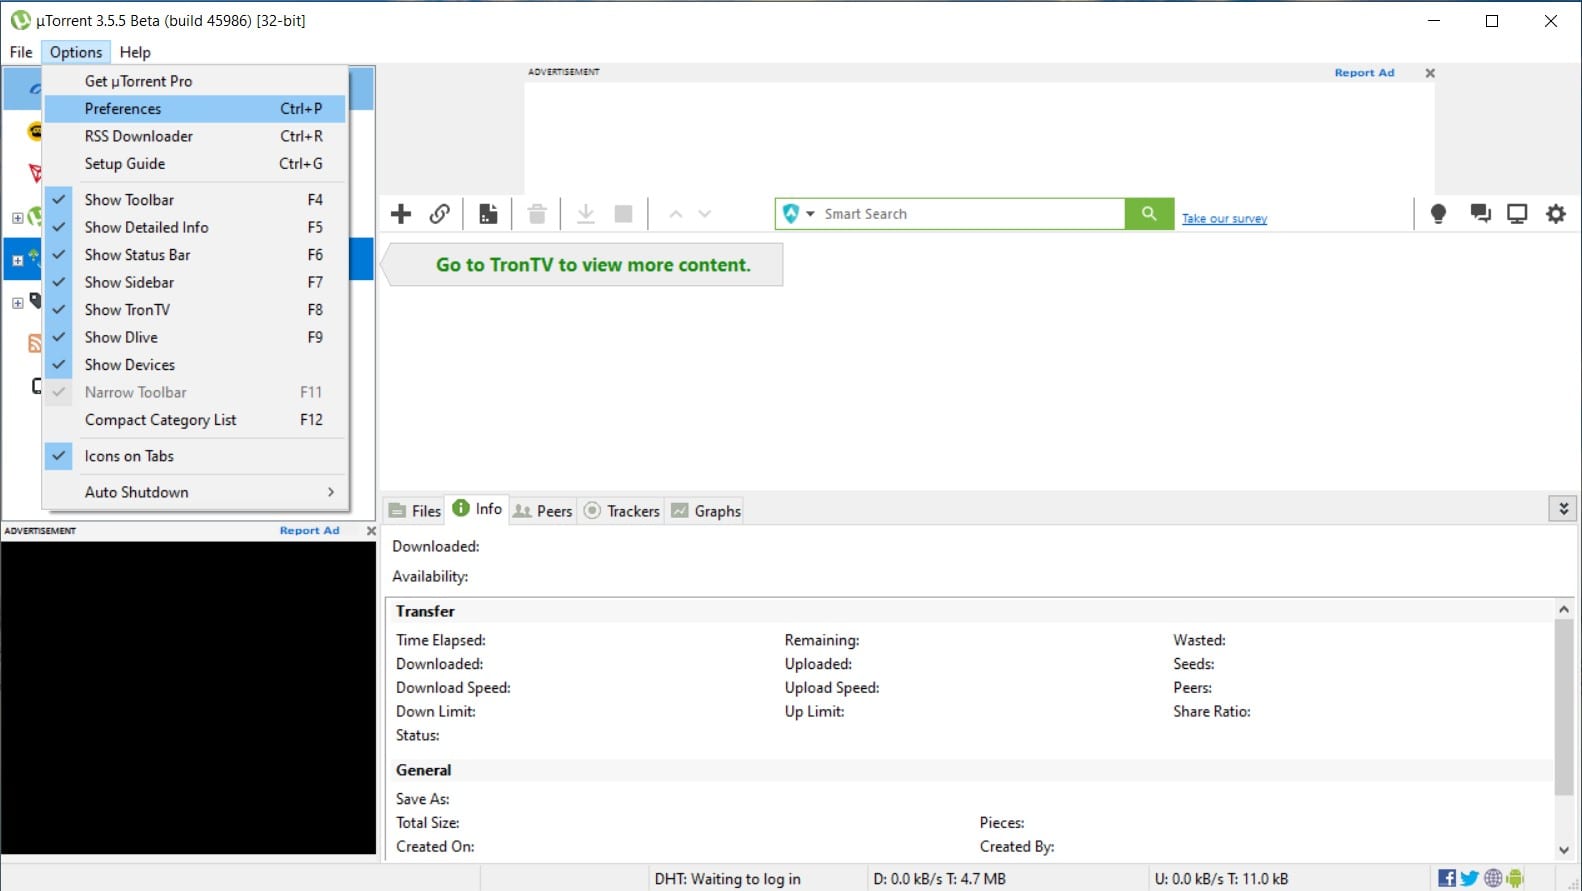Expand the highlighted blue sidebar row node
Screen dimensions: 1582x891
tap(17, 260)
